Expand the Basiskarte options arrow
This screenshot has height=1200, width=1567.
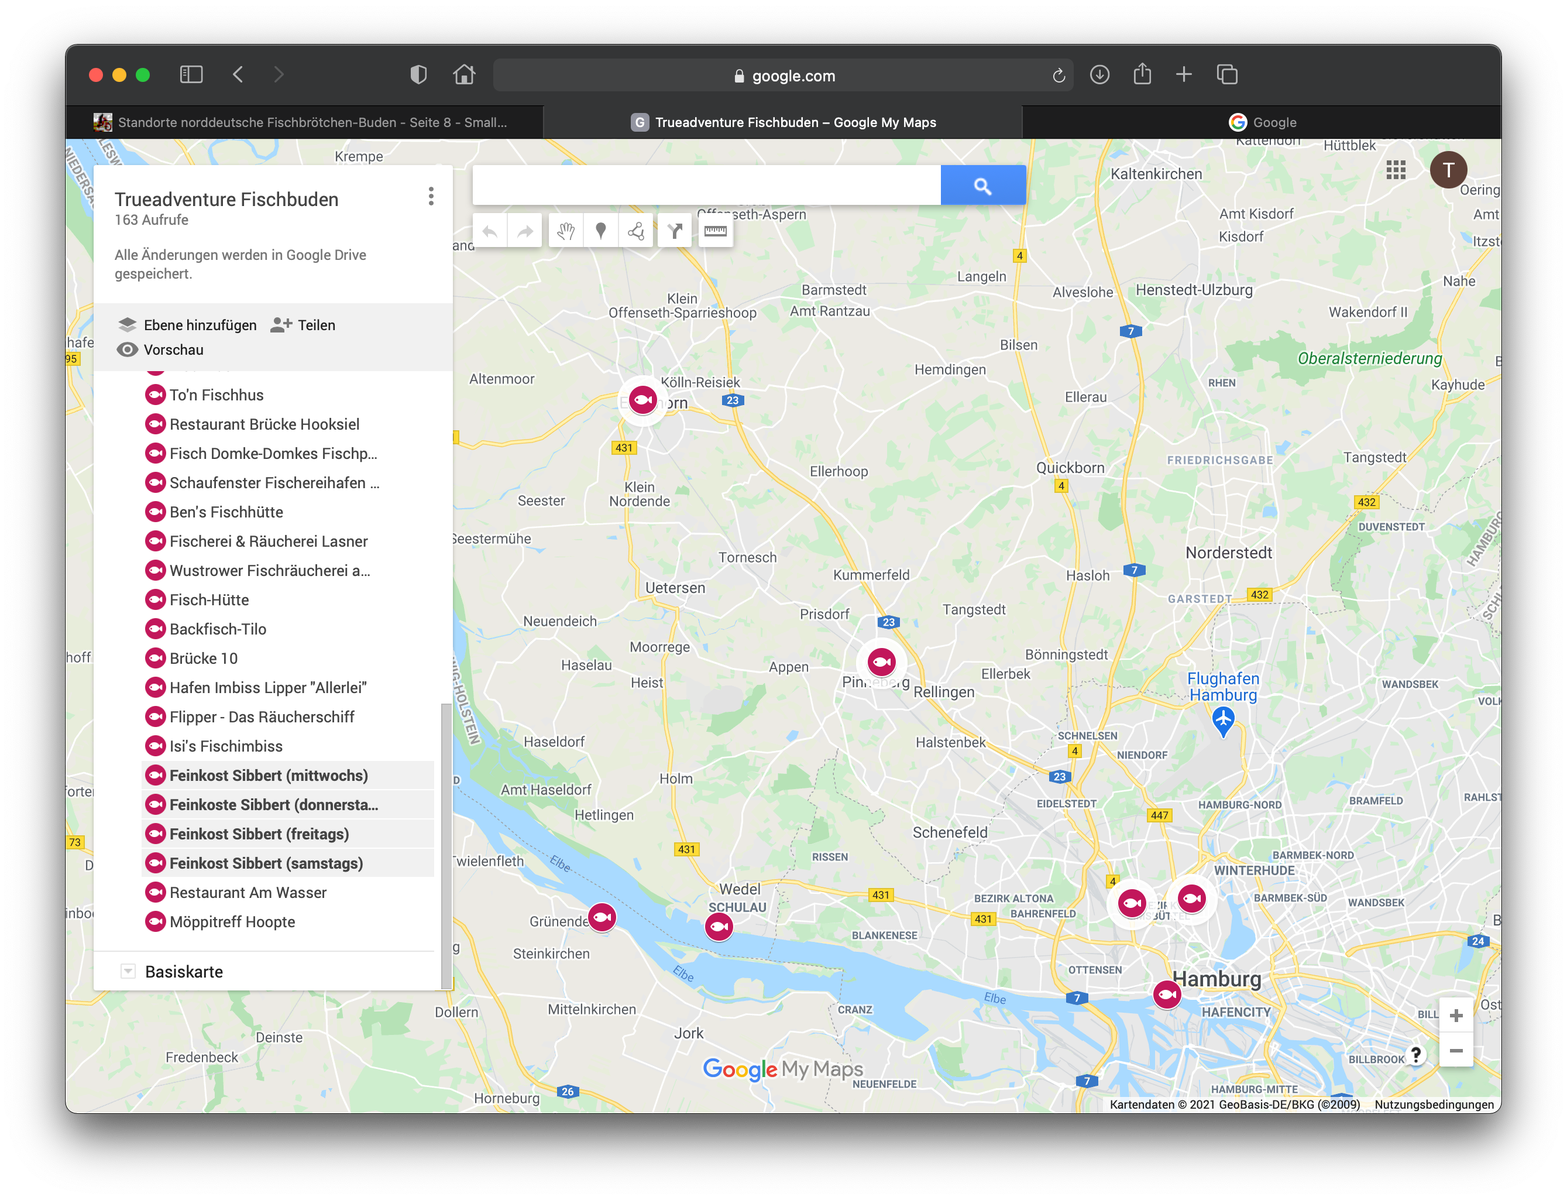click(x=128, y=972)
